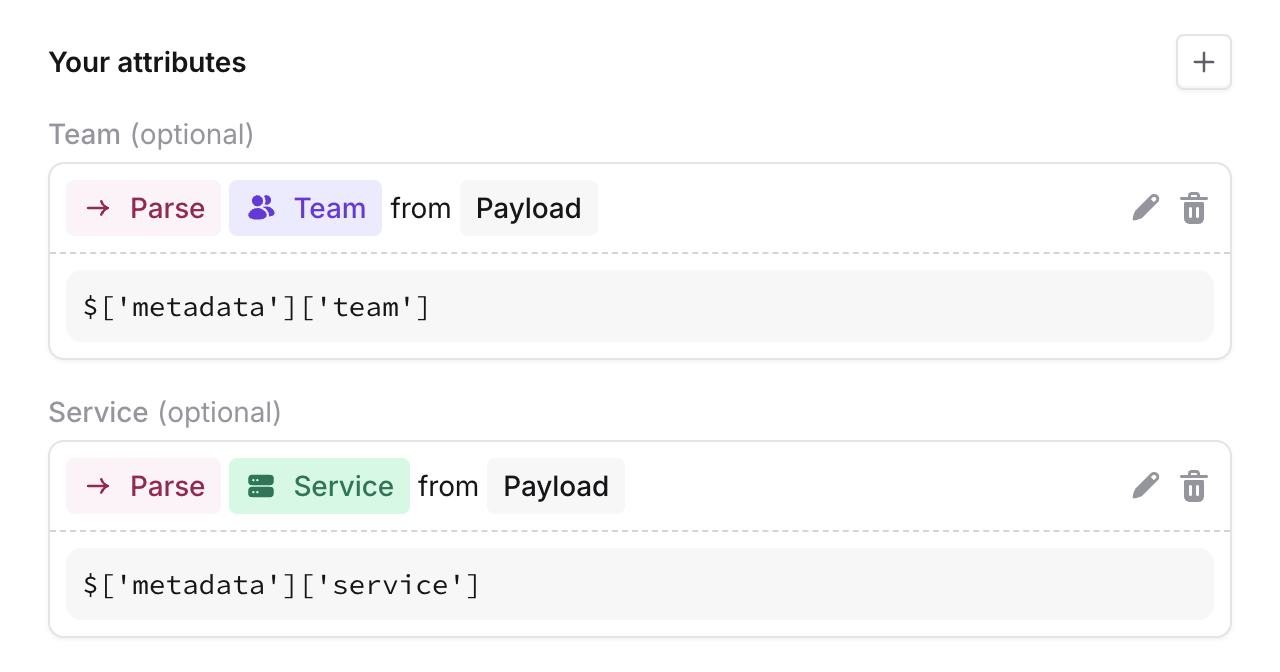
Task: Click the Your attributes heading
Action: [147, 62]
